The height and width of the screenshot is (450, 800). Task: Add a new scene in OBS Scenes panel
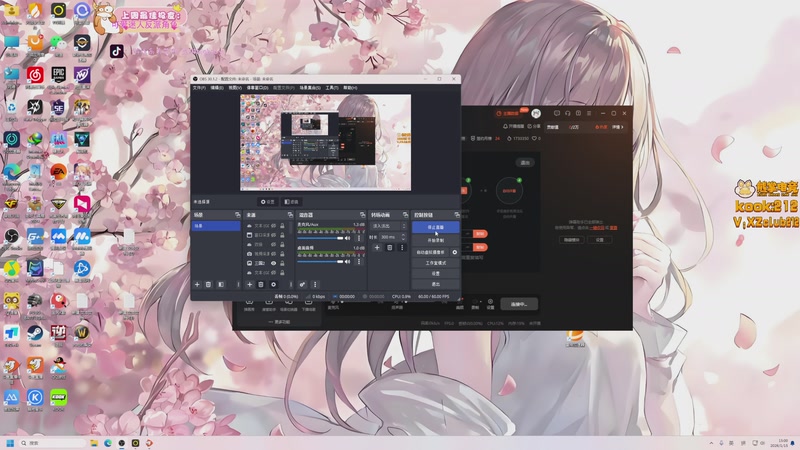click(x=197, y=284)
